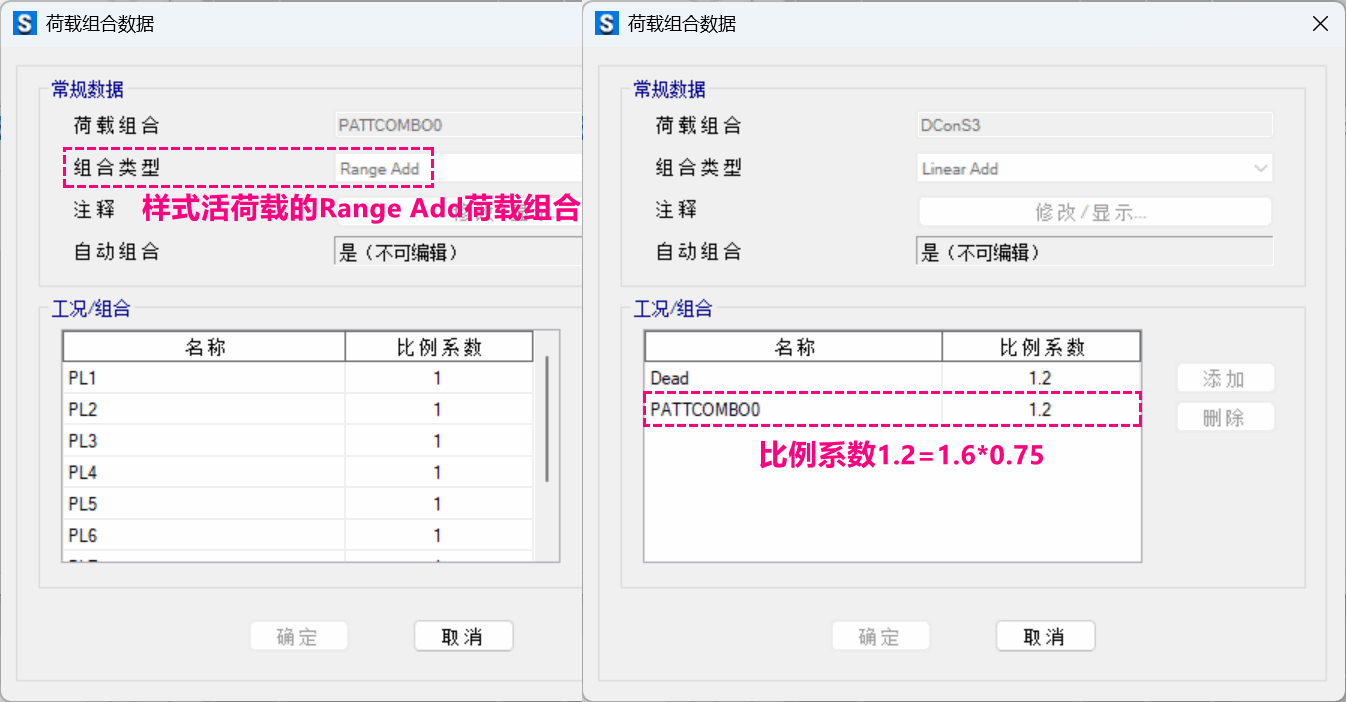The height and width of the screenshot is (702, 1347).
Task: Open the Linear Add combination type dropdown
Action: click(1094, 169)
